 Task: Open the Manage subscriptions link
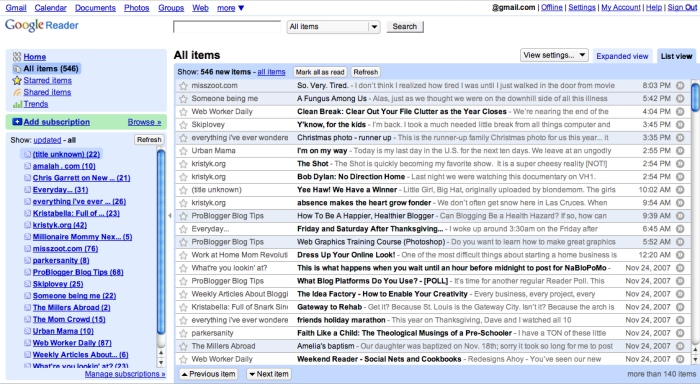125,374
